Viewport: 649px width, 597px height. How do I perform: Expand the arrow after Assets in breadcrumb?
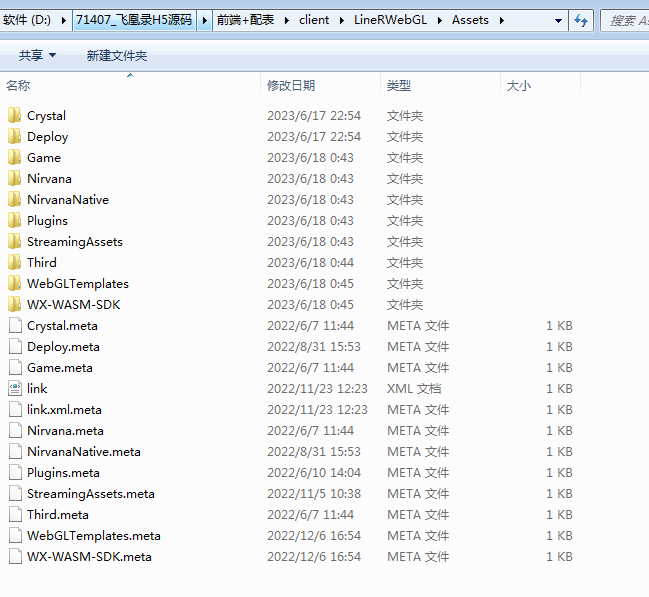coord(500,20)
